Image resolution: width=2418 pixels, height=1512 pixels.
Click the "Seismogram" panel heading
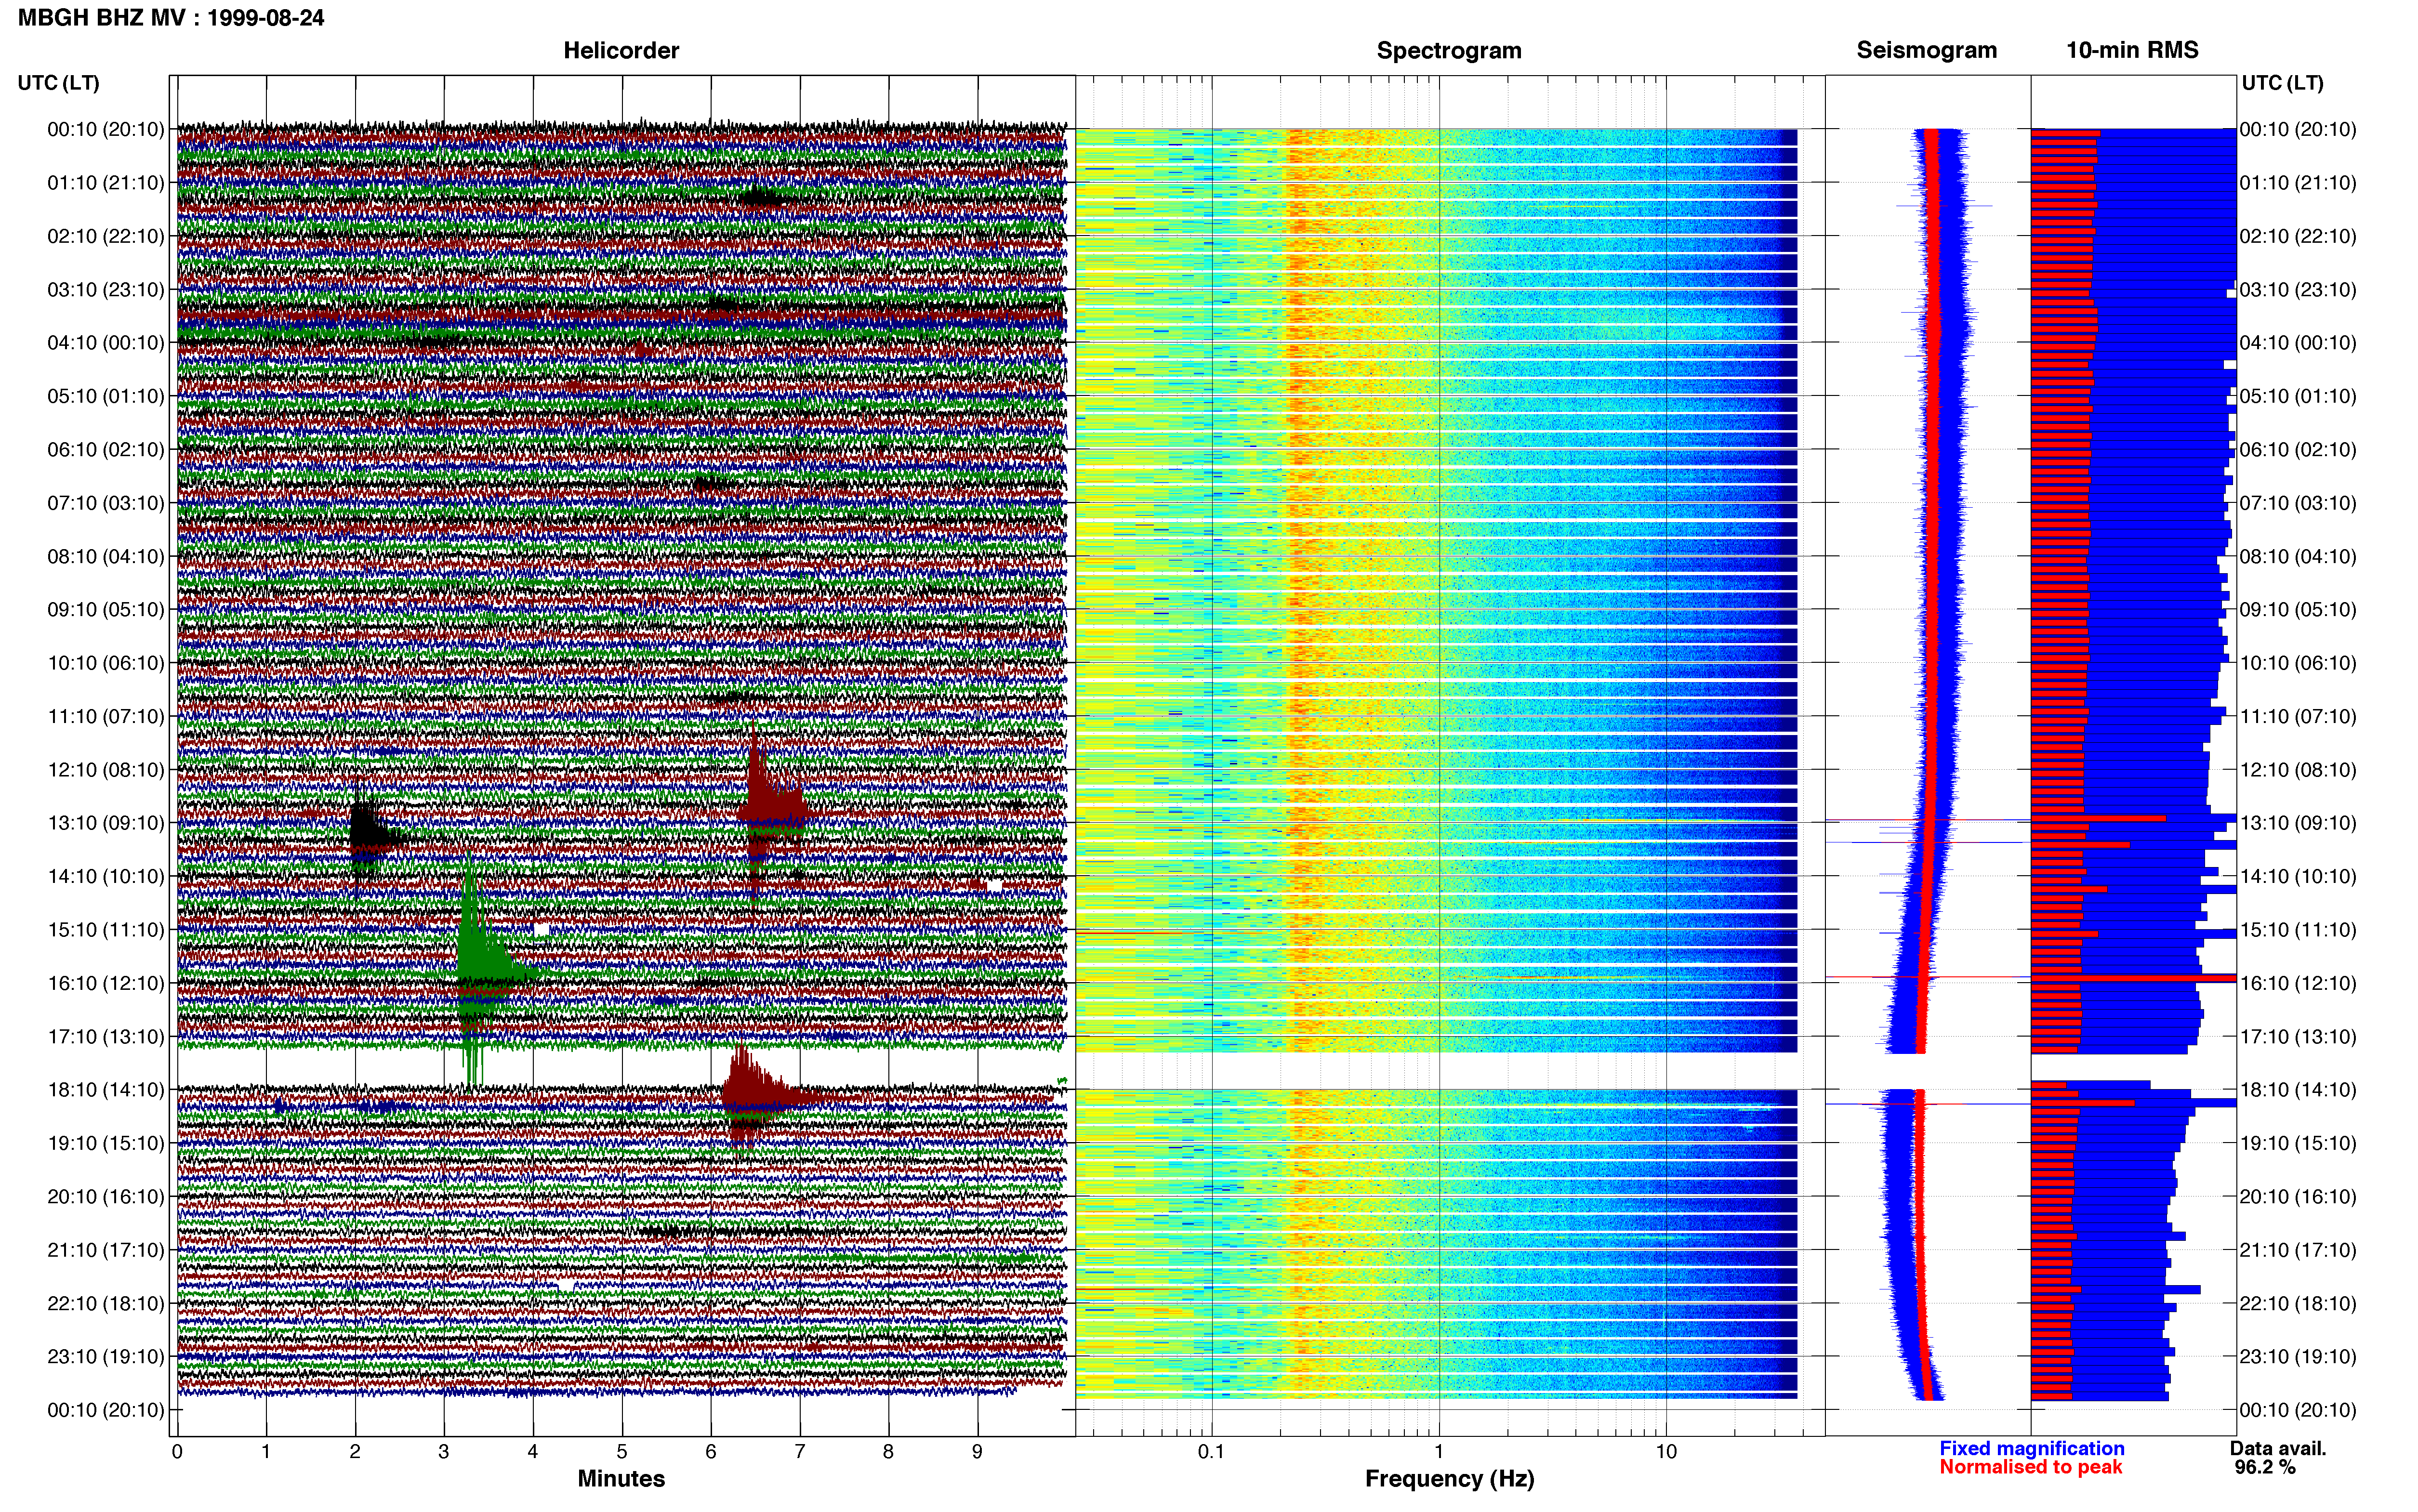coord(1926,50)
